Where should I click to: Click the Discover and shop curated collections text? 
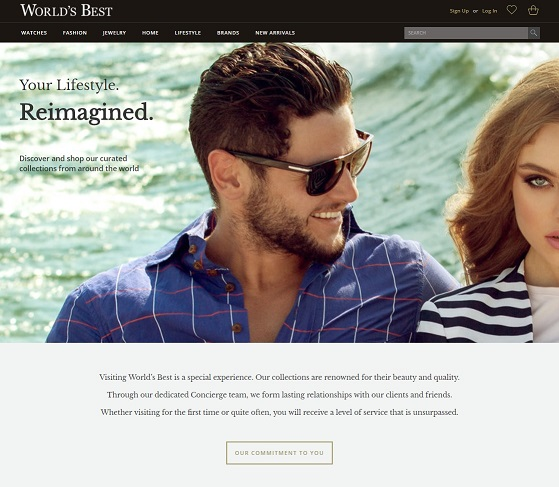click(79, 163)
